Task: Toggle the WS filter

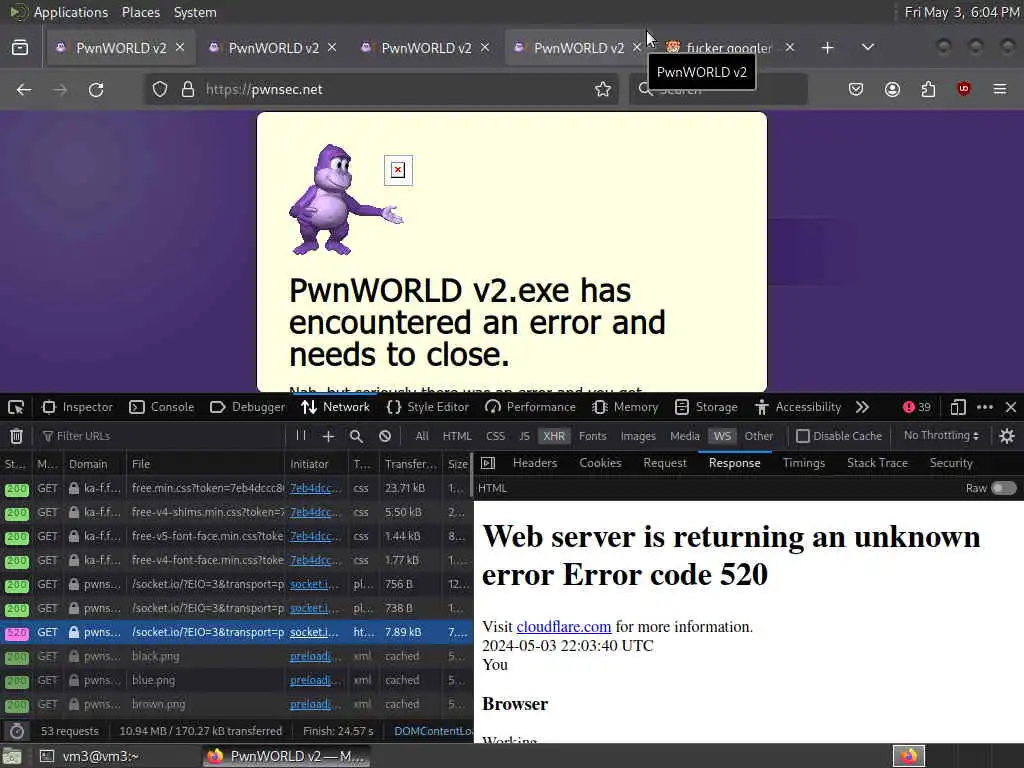Action: pyautogui.click(x=722, y=436)
